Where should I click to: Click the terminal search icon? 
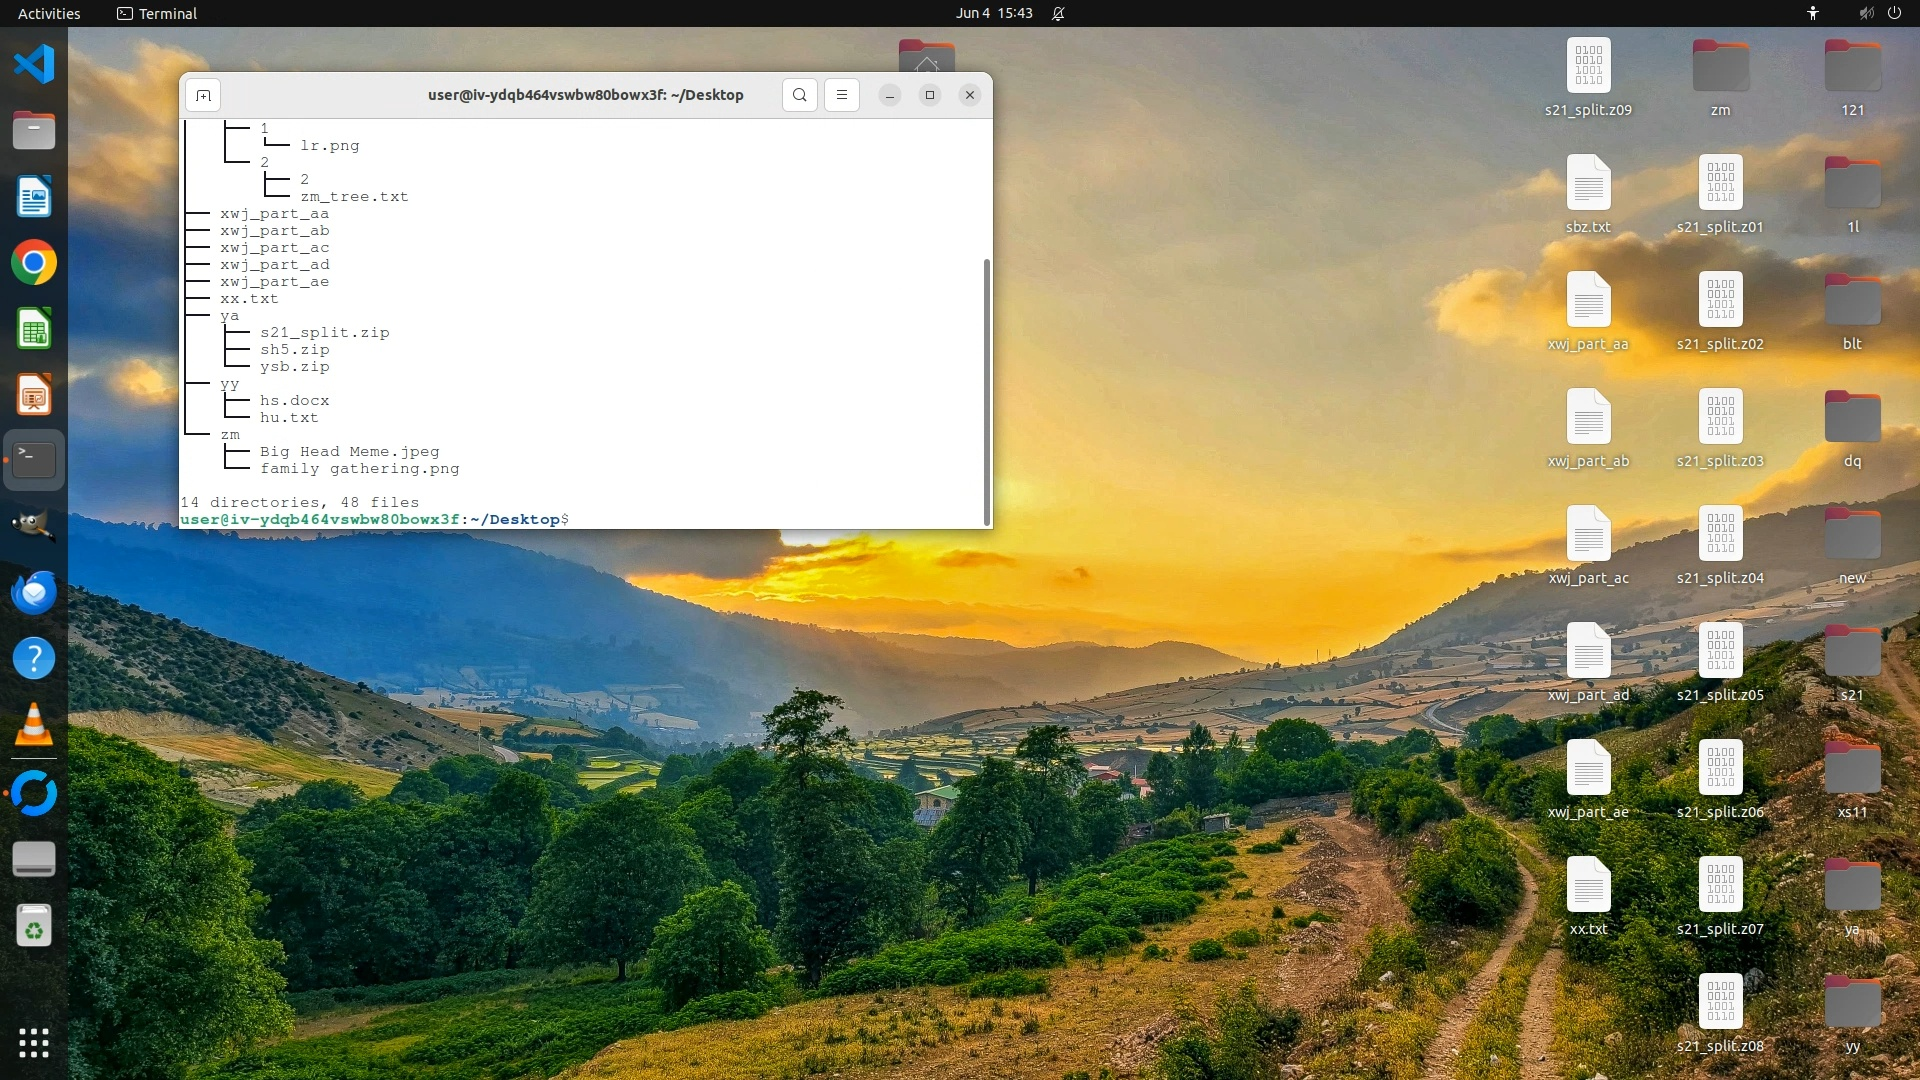tap(799, 95)
